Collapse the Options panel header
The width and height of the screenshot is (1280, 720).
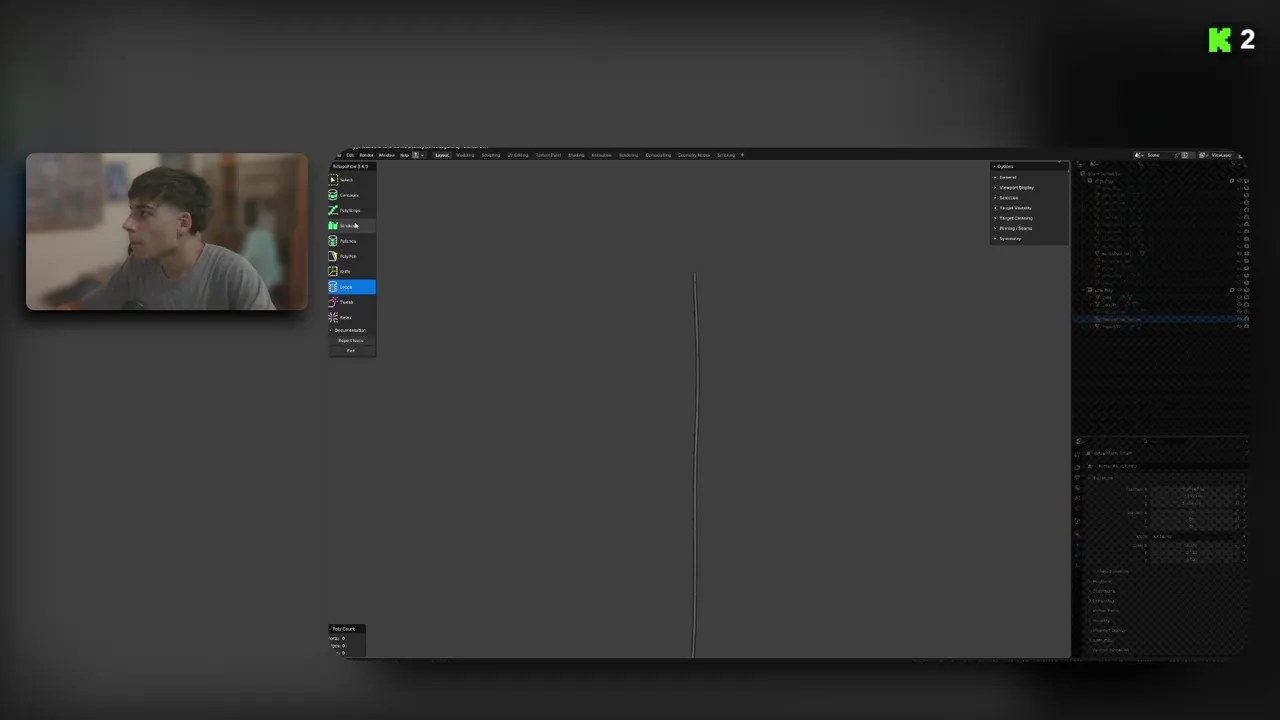pyautogui.click(x=1029, y=166)
